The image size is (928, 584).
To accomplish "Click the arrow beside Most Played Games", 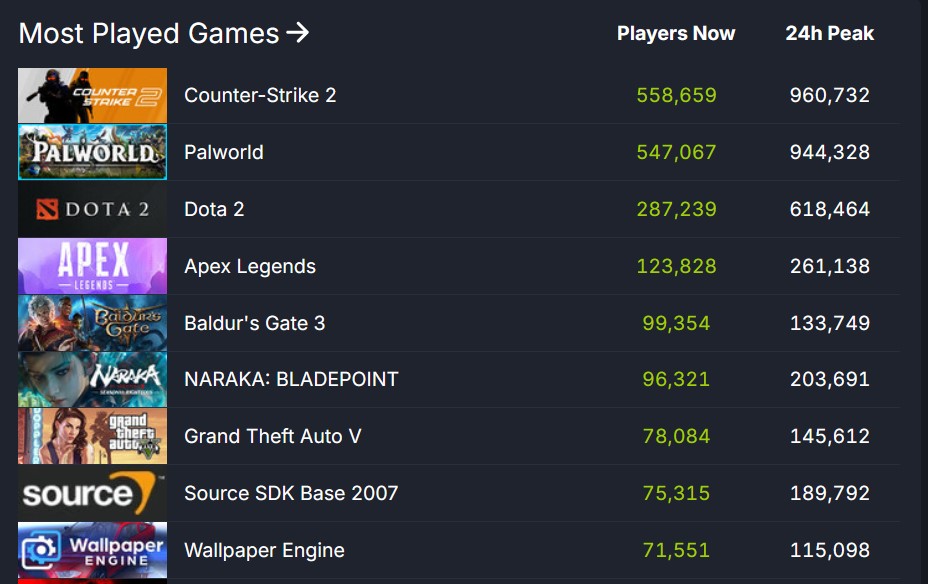I will coord(297,33).
